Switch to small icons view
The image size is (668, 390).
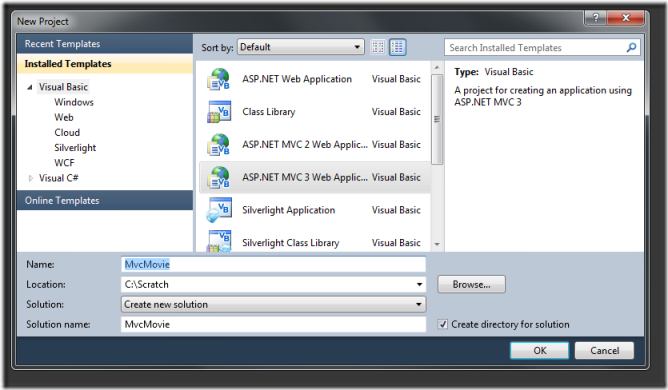[378, 47]
